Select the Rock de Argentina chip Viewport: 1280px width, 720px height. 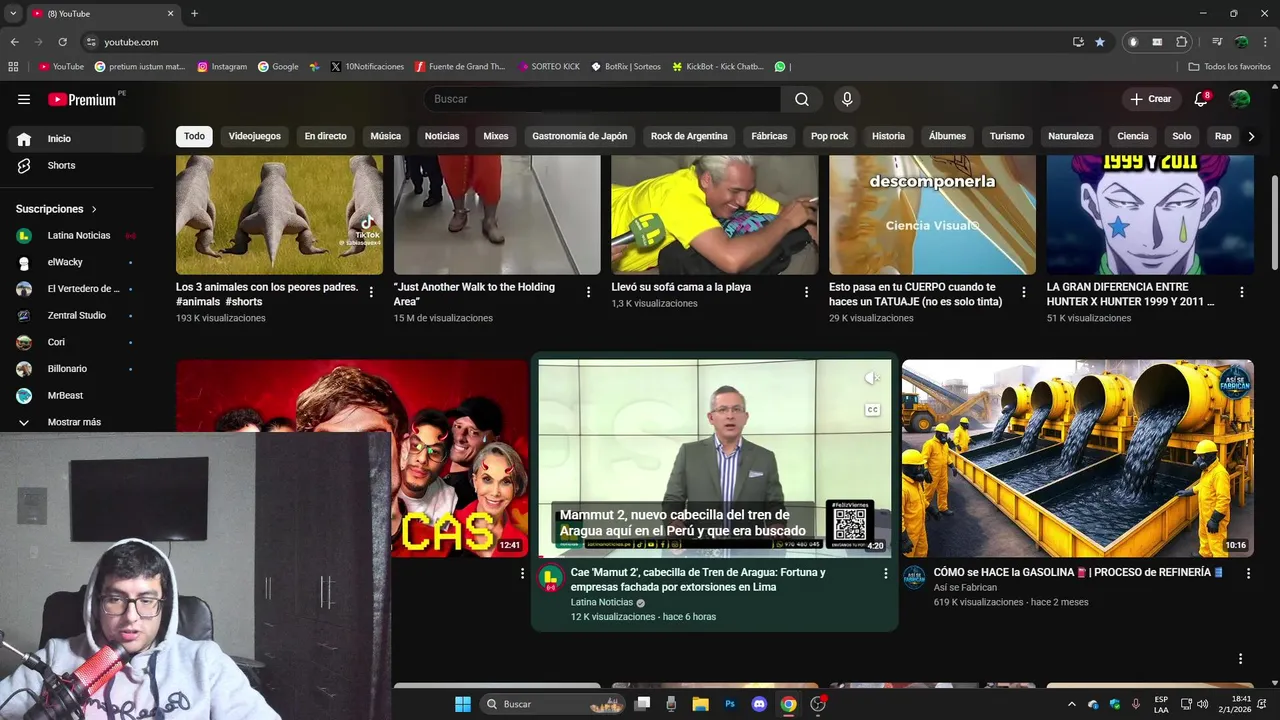pos(689,136)
